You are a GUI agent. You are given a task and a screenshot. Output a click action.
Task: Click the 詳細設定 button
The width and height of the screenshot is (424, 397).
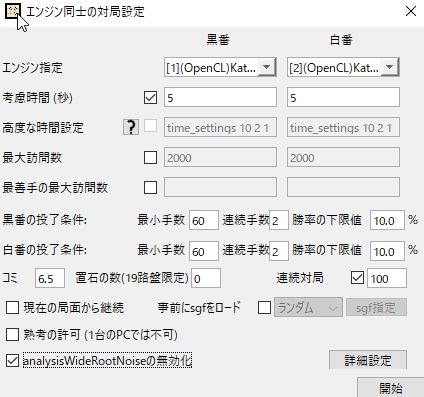pos(368,360)
